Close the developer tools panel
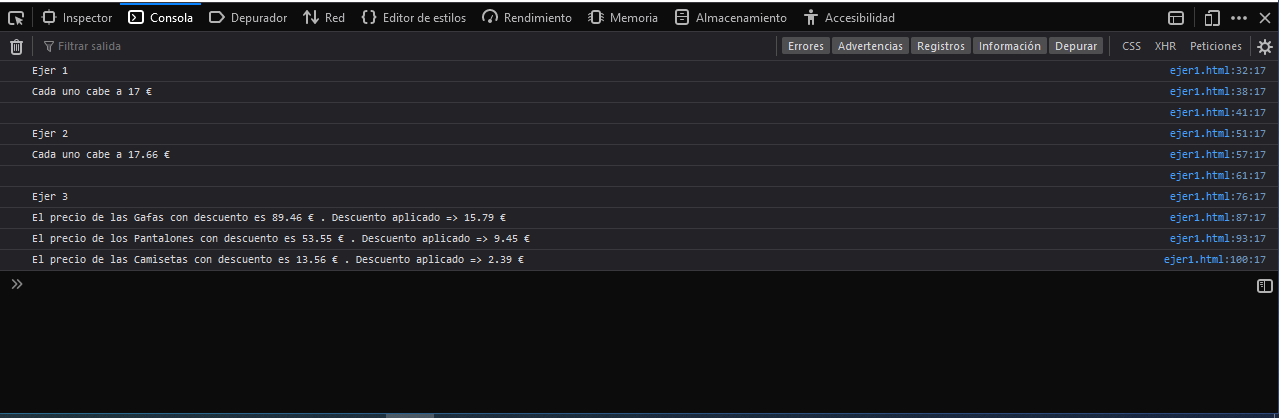Viewport: 1279px width, 418px height. 1266,17
